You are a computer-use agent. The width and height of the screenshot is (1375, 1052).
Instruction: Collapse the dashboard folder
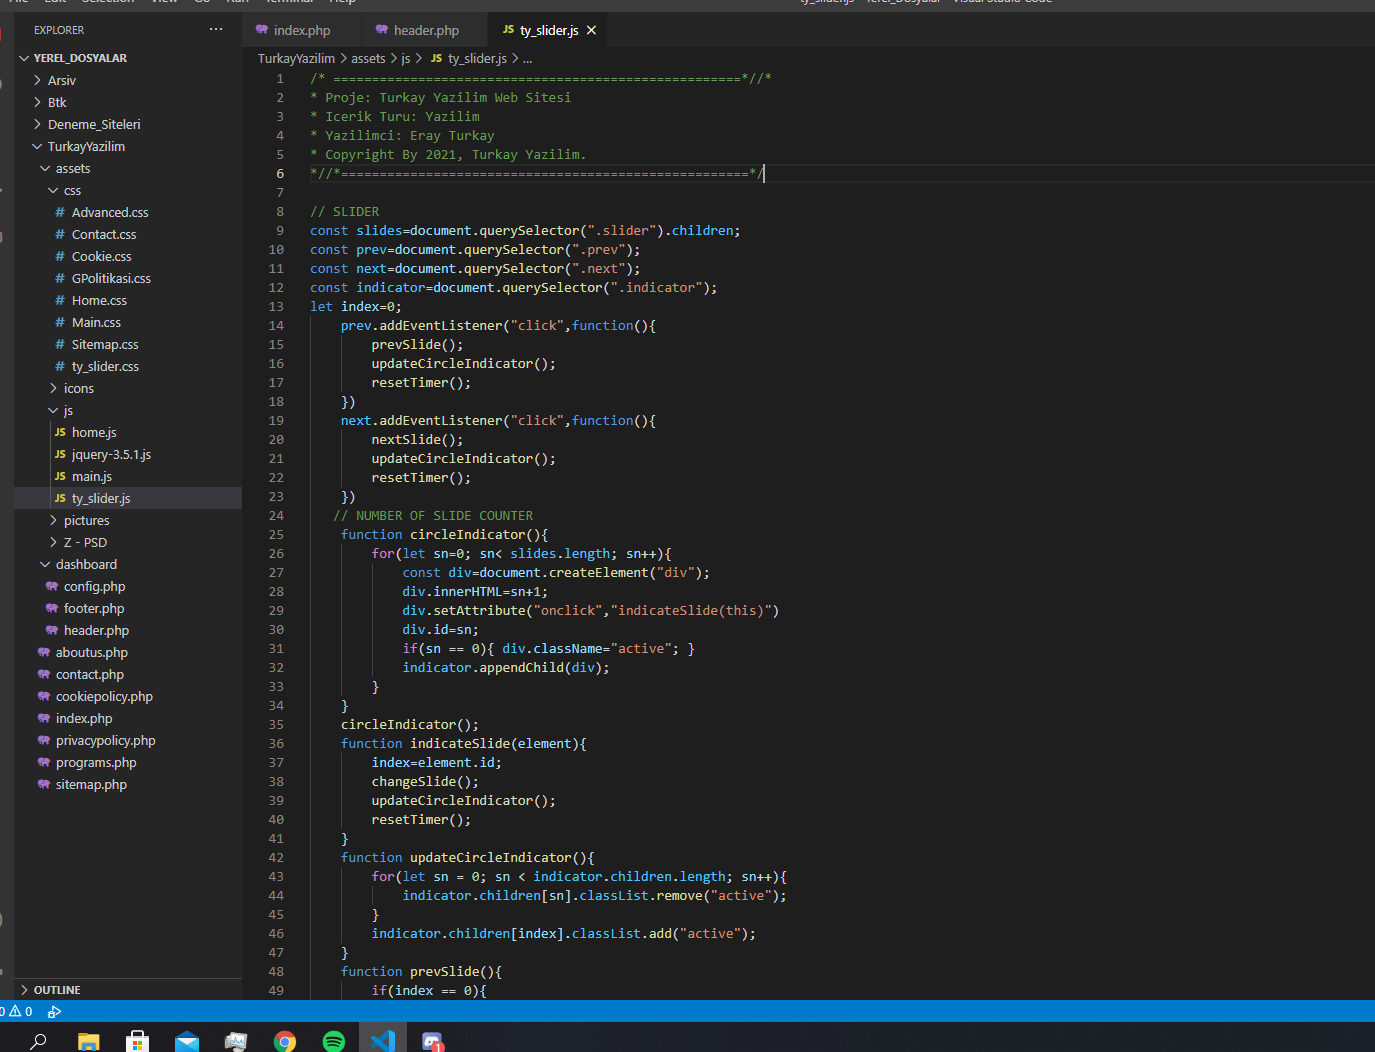click(86, 564)
